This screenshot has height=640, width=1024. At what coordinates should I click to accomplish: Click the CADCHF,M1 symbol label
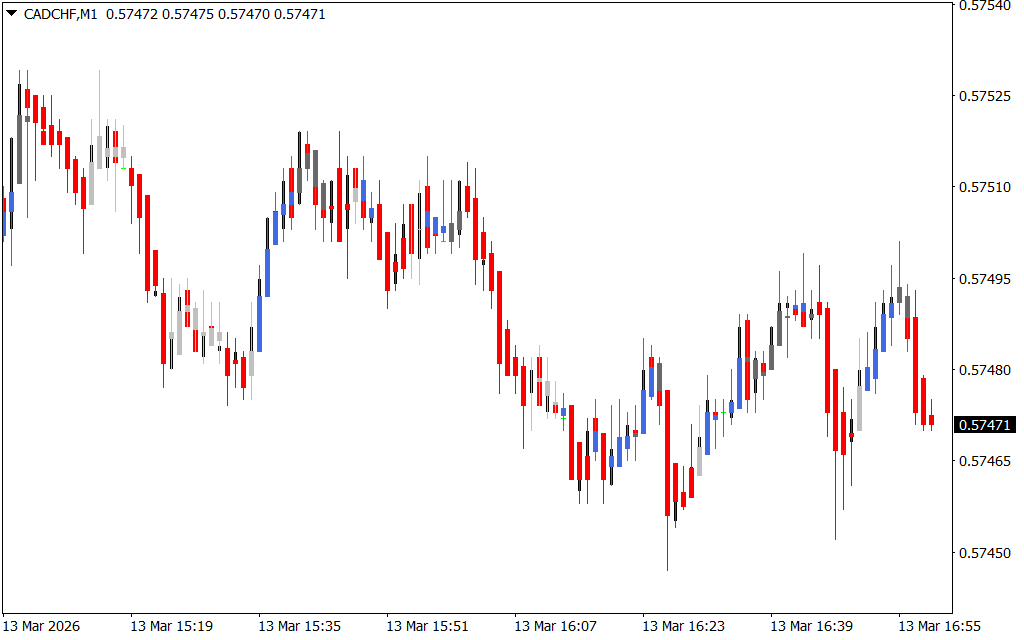(58, 14)
